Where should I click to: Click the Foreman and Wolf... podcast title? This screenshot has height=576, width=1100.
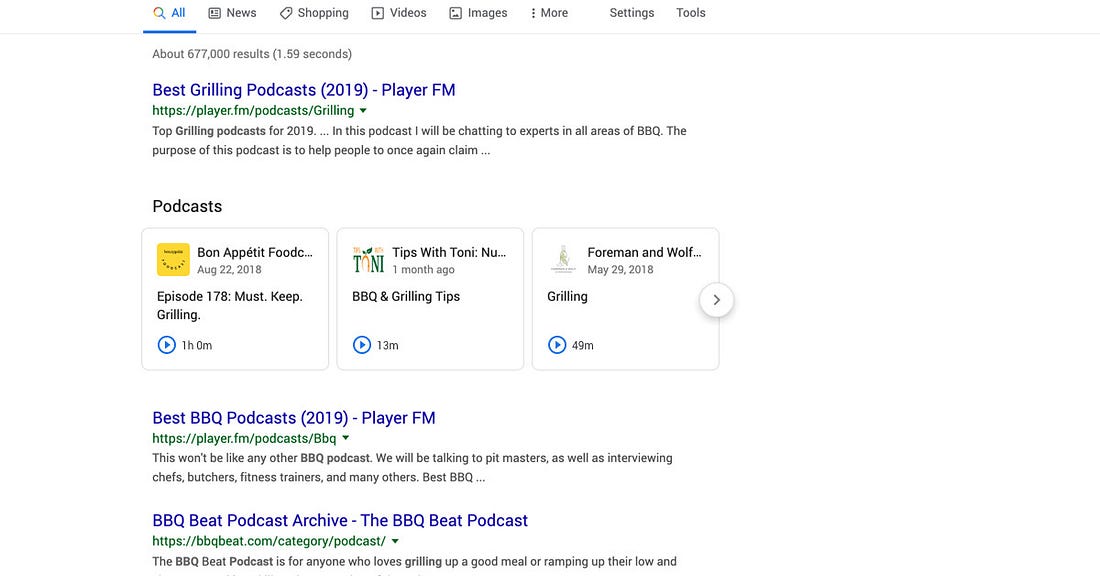pos(644,253)
